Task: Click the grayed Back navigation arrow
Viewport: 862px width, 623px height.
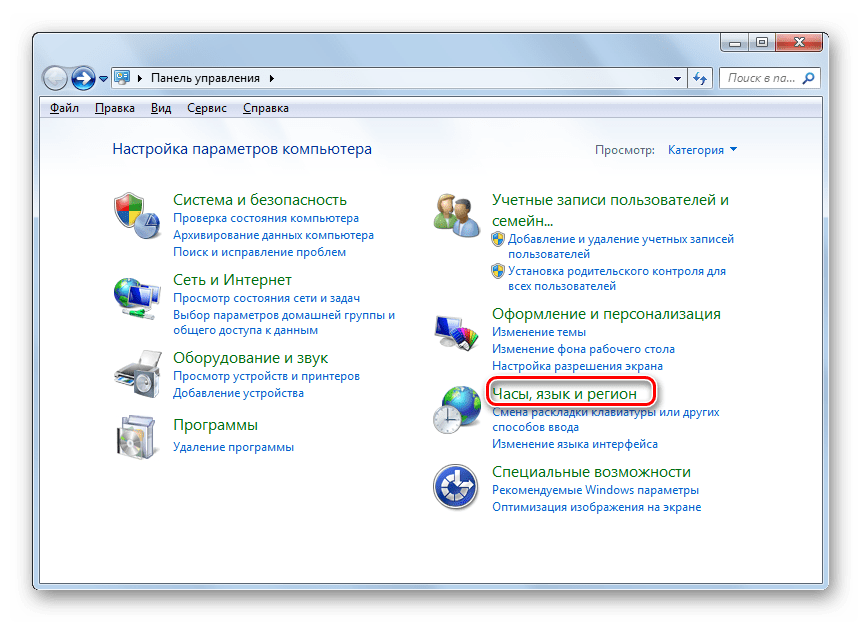Action: [55, 78]
